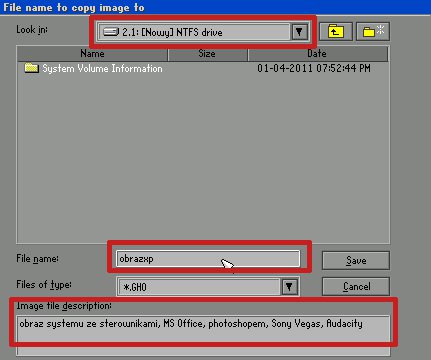Select the date 01-04-2011 07:52:44 PM
Screen dimensions: 431x360
coord(314,68)
